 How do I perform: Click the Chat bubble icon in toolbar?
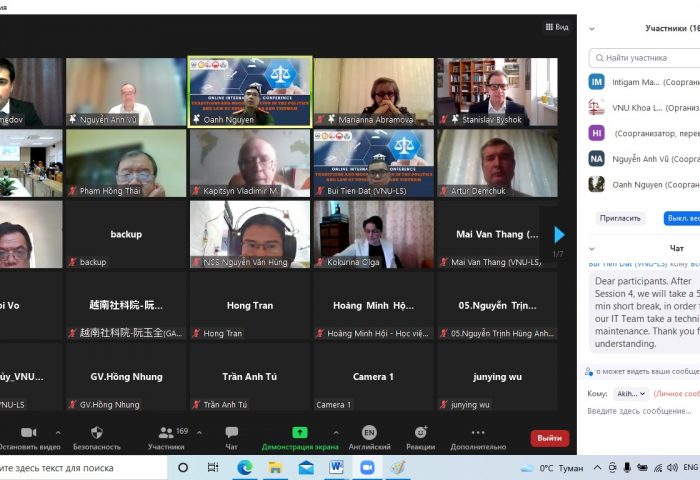[x=231, y=432]
